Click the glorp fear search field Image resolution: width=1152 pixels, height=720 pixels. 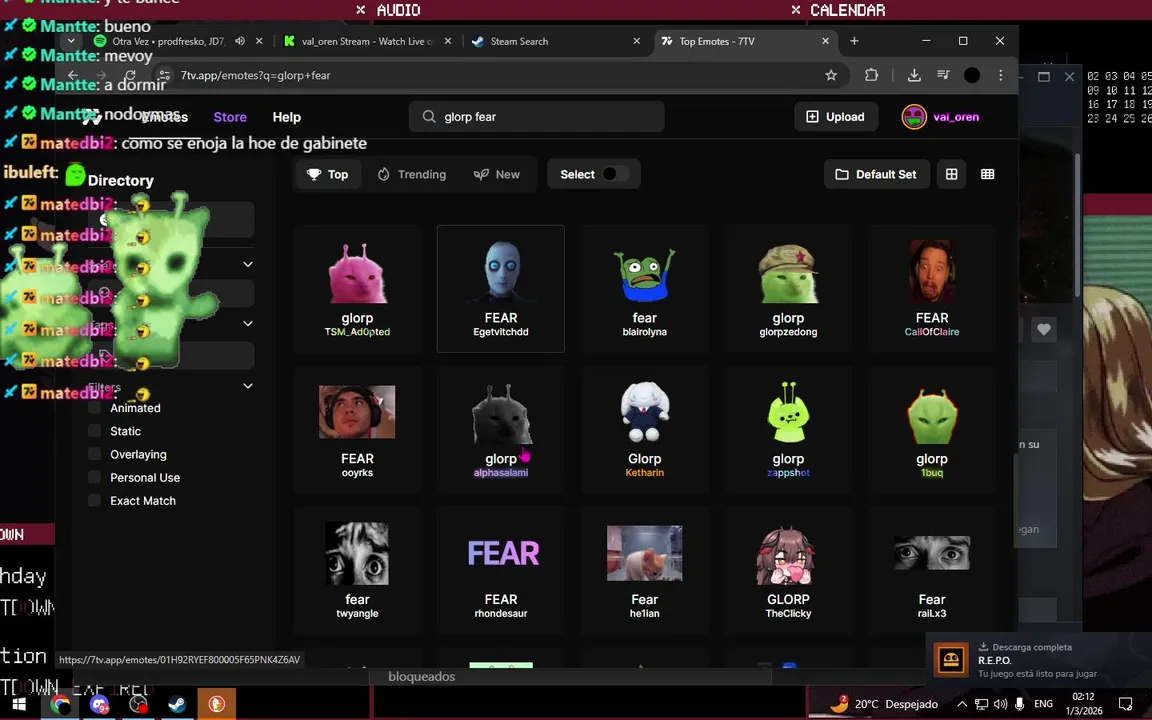coord(536,116)
